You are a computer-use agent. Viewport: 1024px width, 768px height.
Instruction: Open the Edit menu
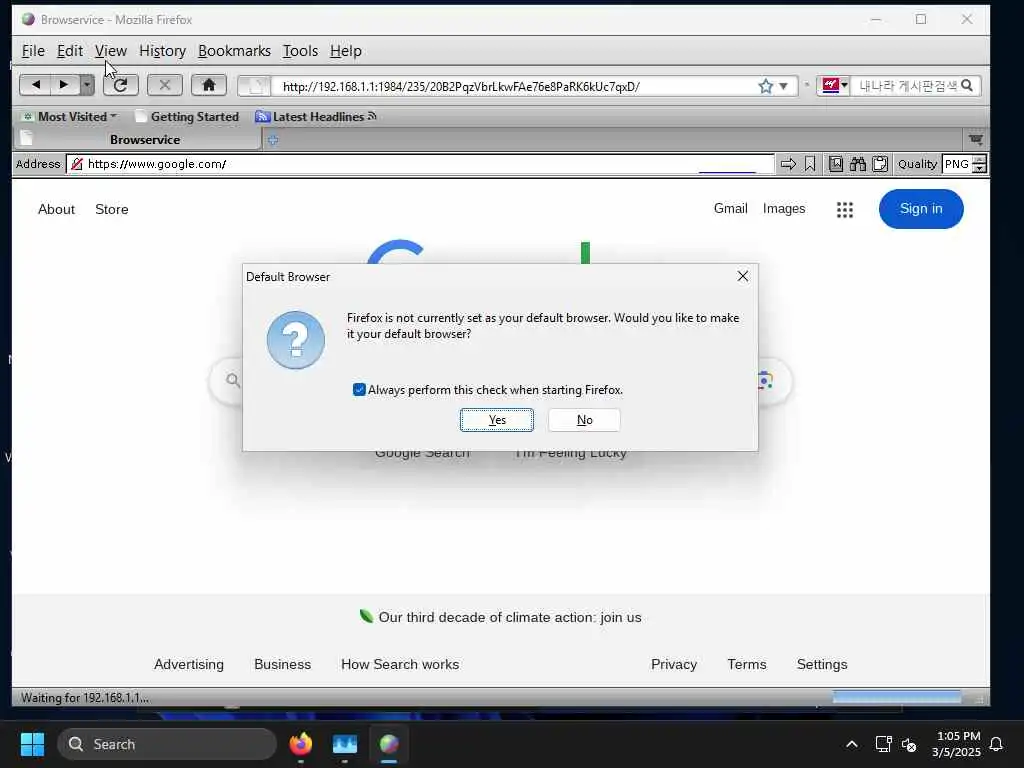point(69,51)
